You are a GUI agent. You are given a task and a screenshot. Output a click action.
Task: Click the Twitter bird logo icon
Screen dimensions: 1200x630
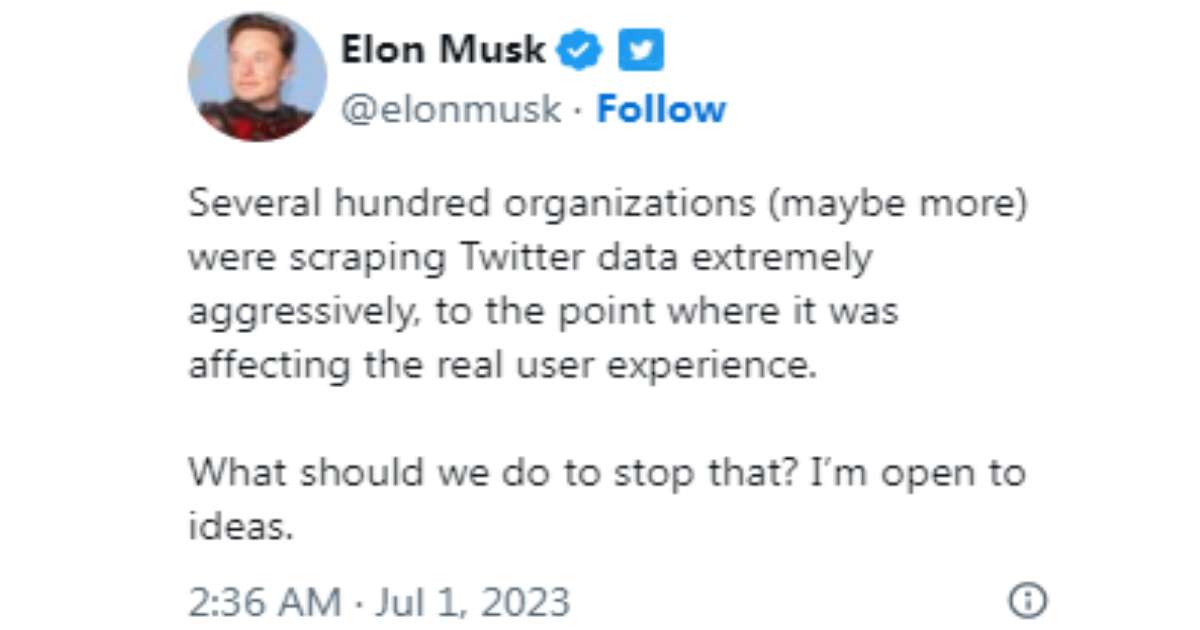tap(641, 50)
